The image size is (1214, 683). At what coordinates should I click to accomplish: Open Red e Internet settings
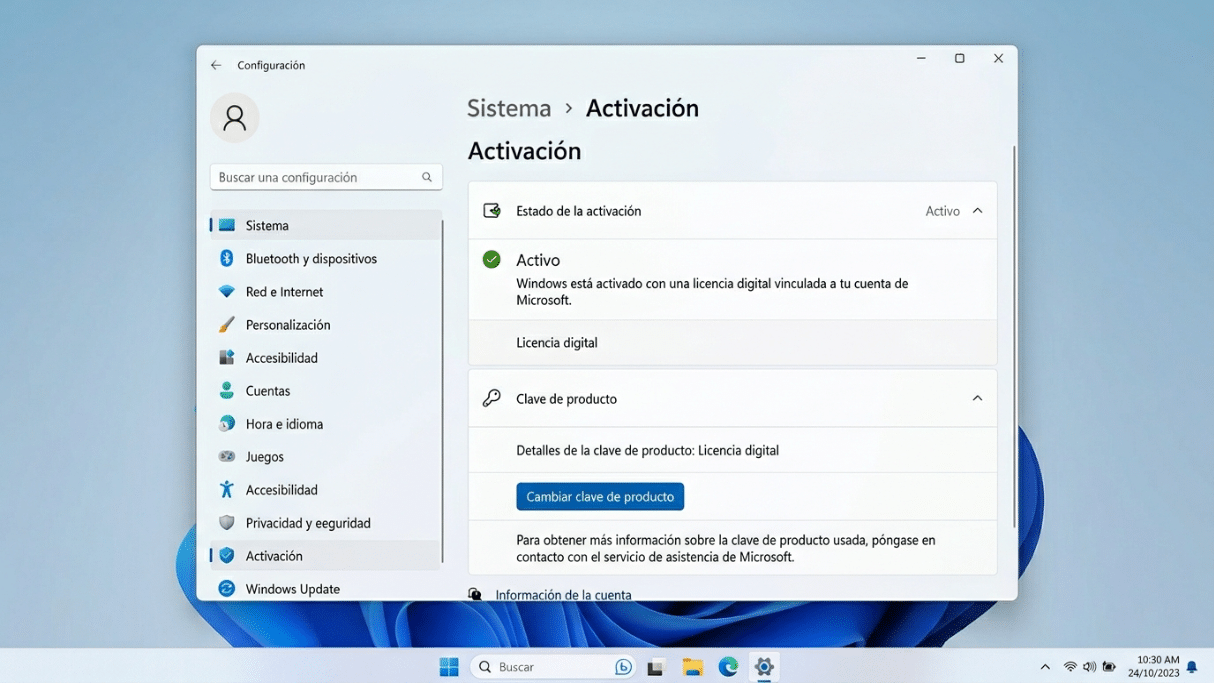click(x=325, y=291)
